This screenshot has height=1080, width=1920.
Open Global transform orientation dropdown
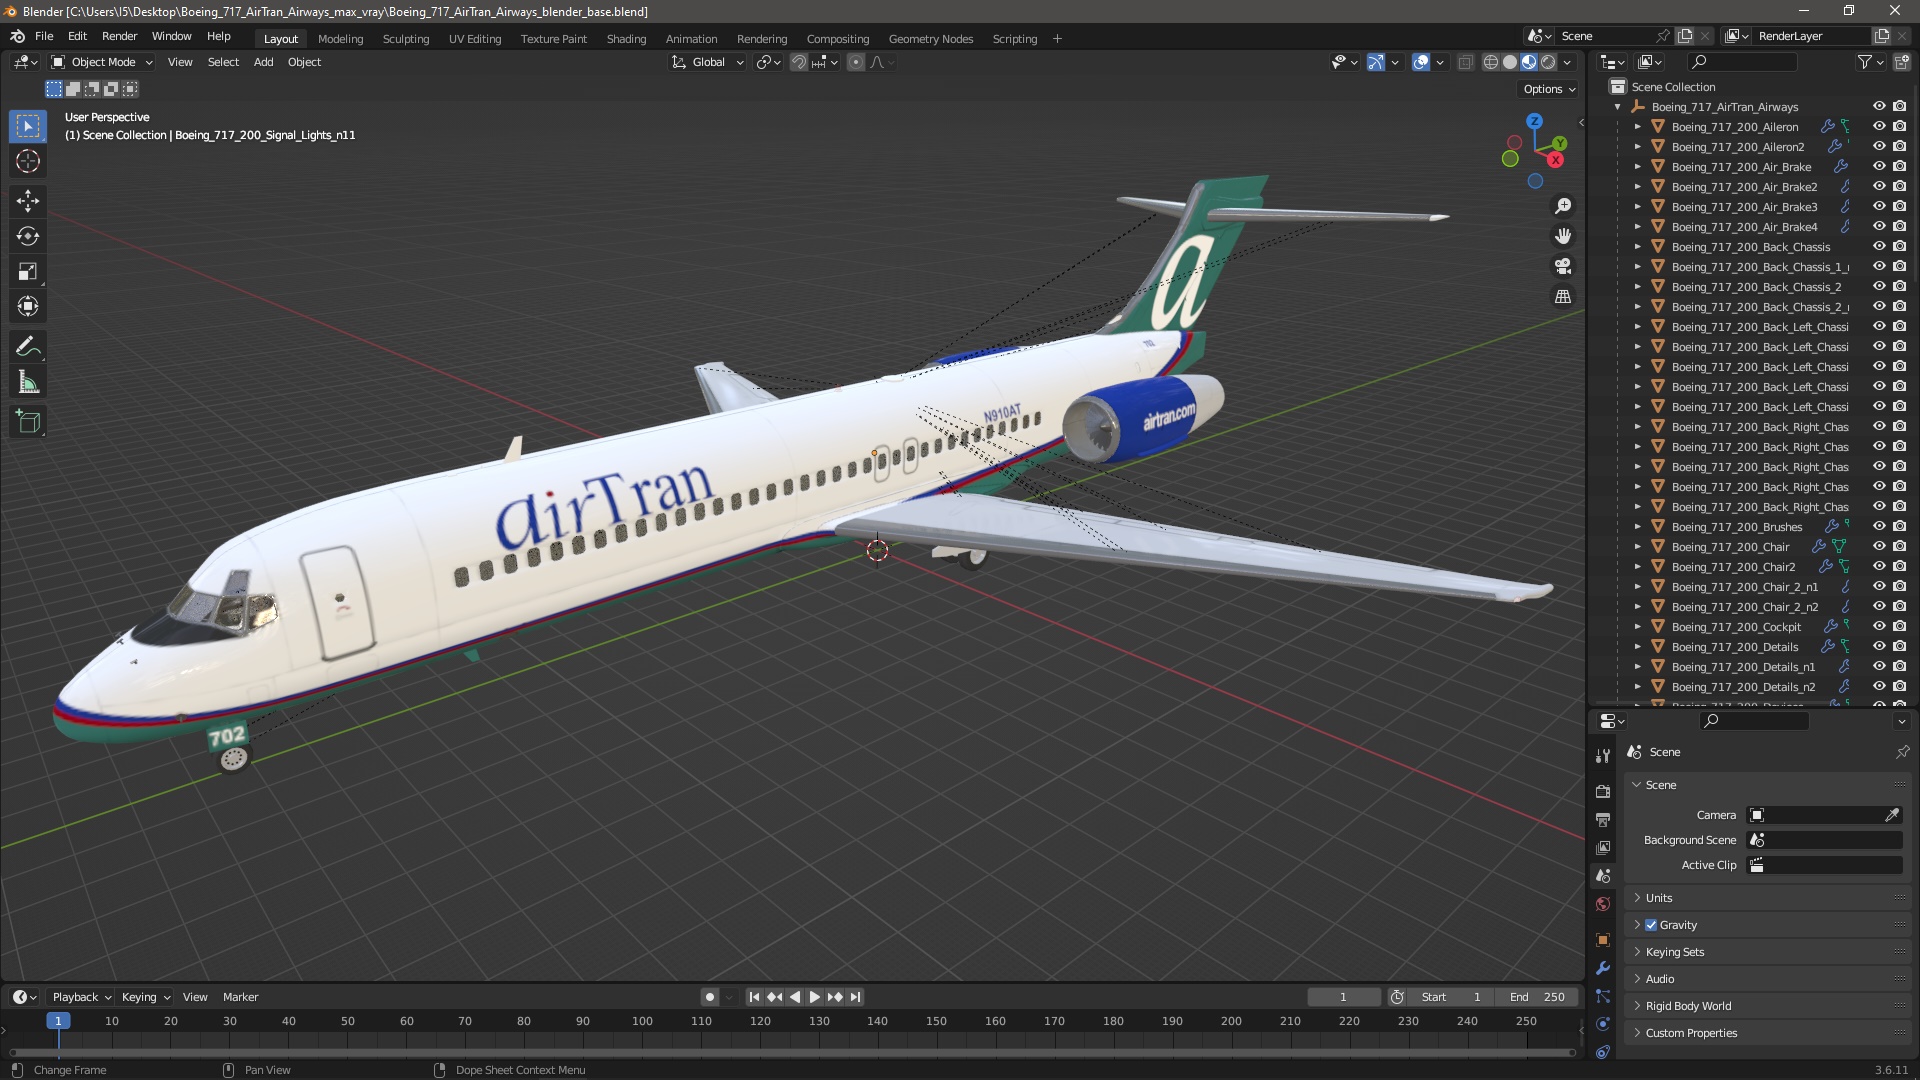tap(708, 62)
